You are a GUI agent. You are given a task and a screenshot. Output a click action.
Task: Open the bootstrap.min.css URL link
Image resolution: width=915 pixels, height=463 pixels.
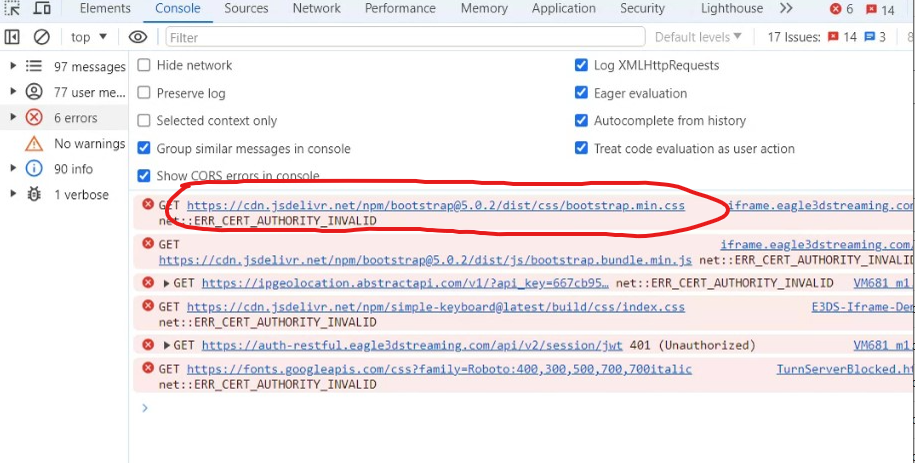tap(435, 206)
